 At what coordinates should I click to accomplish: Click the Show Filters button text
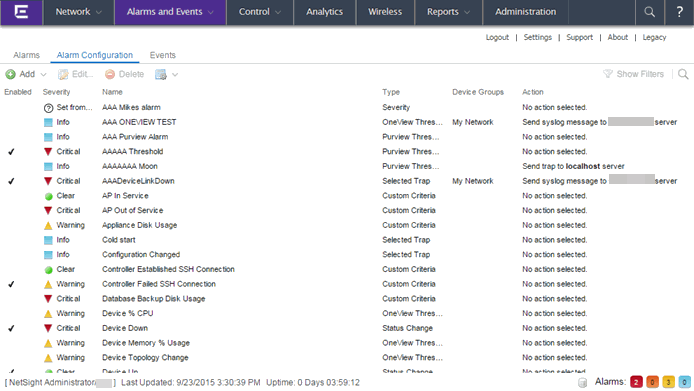coord(640,74)
